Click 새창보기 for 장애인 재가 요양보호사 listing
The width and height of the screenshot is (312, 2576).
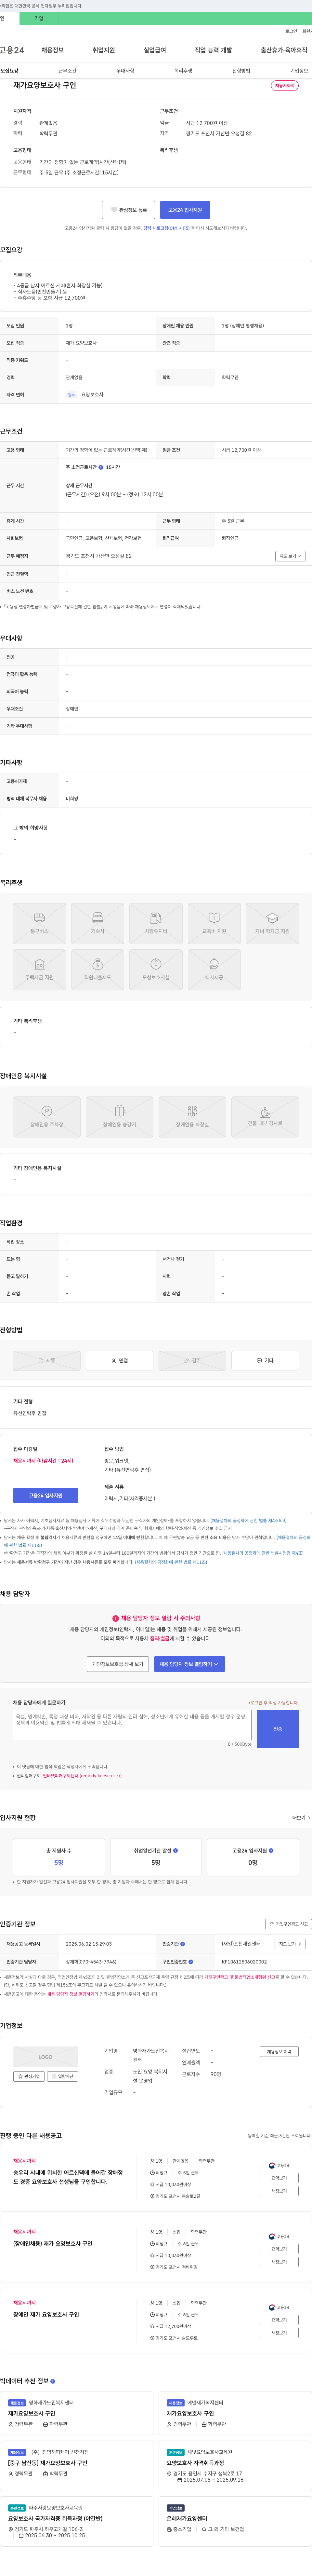[279, 2333]
